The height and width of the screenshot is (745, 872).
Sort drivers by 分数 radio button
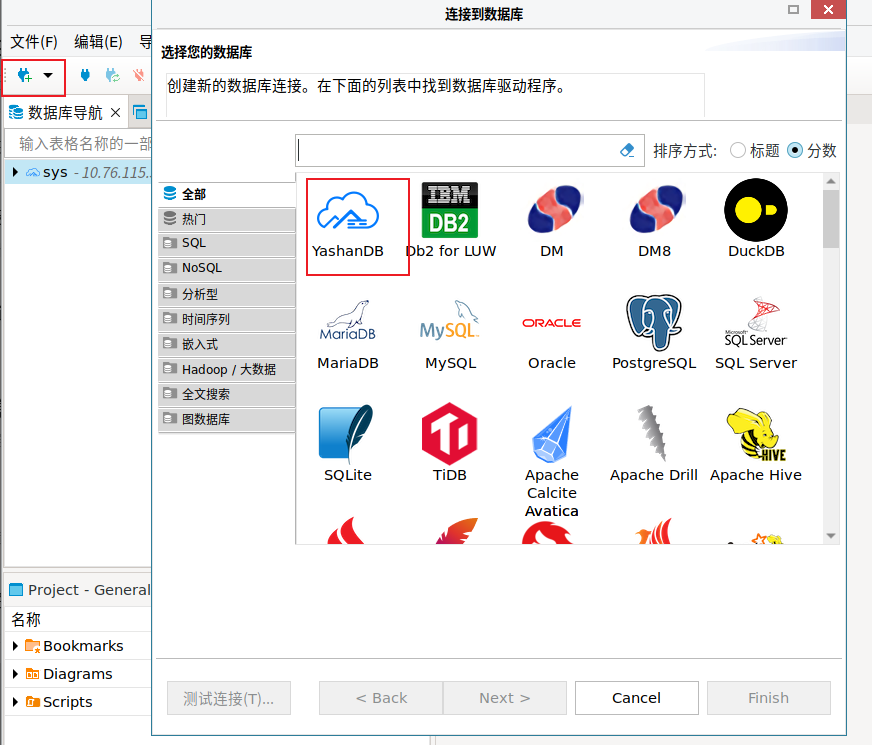(795, 150)
